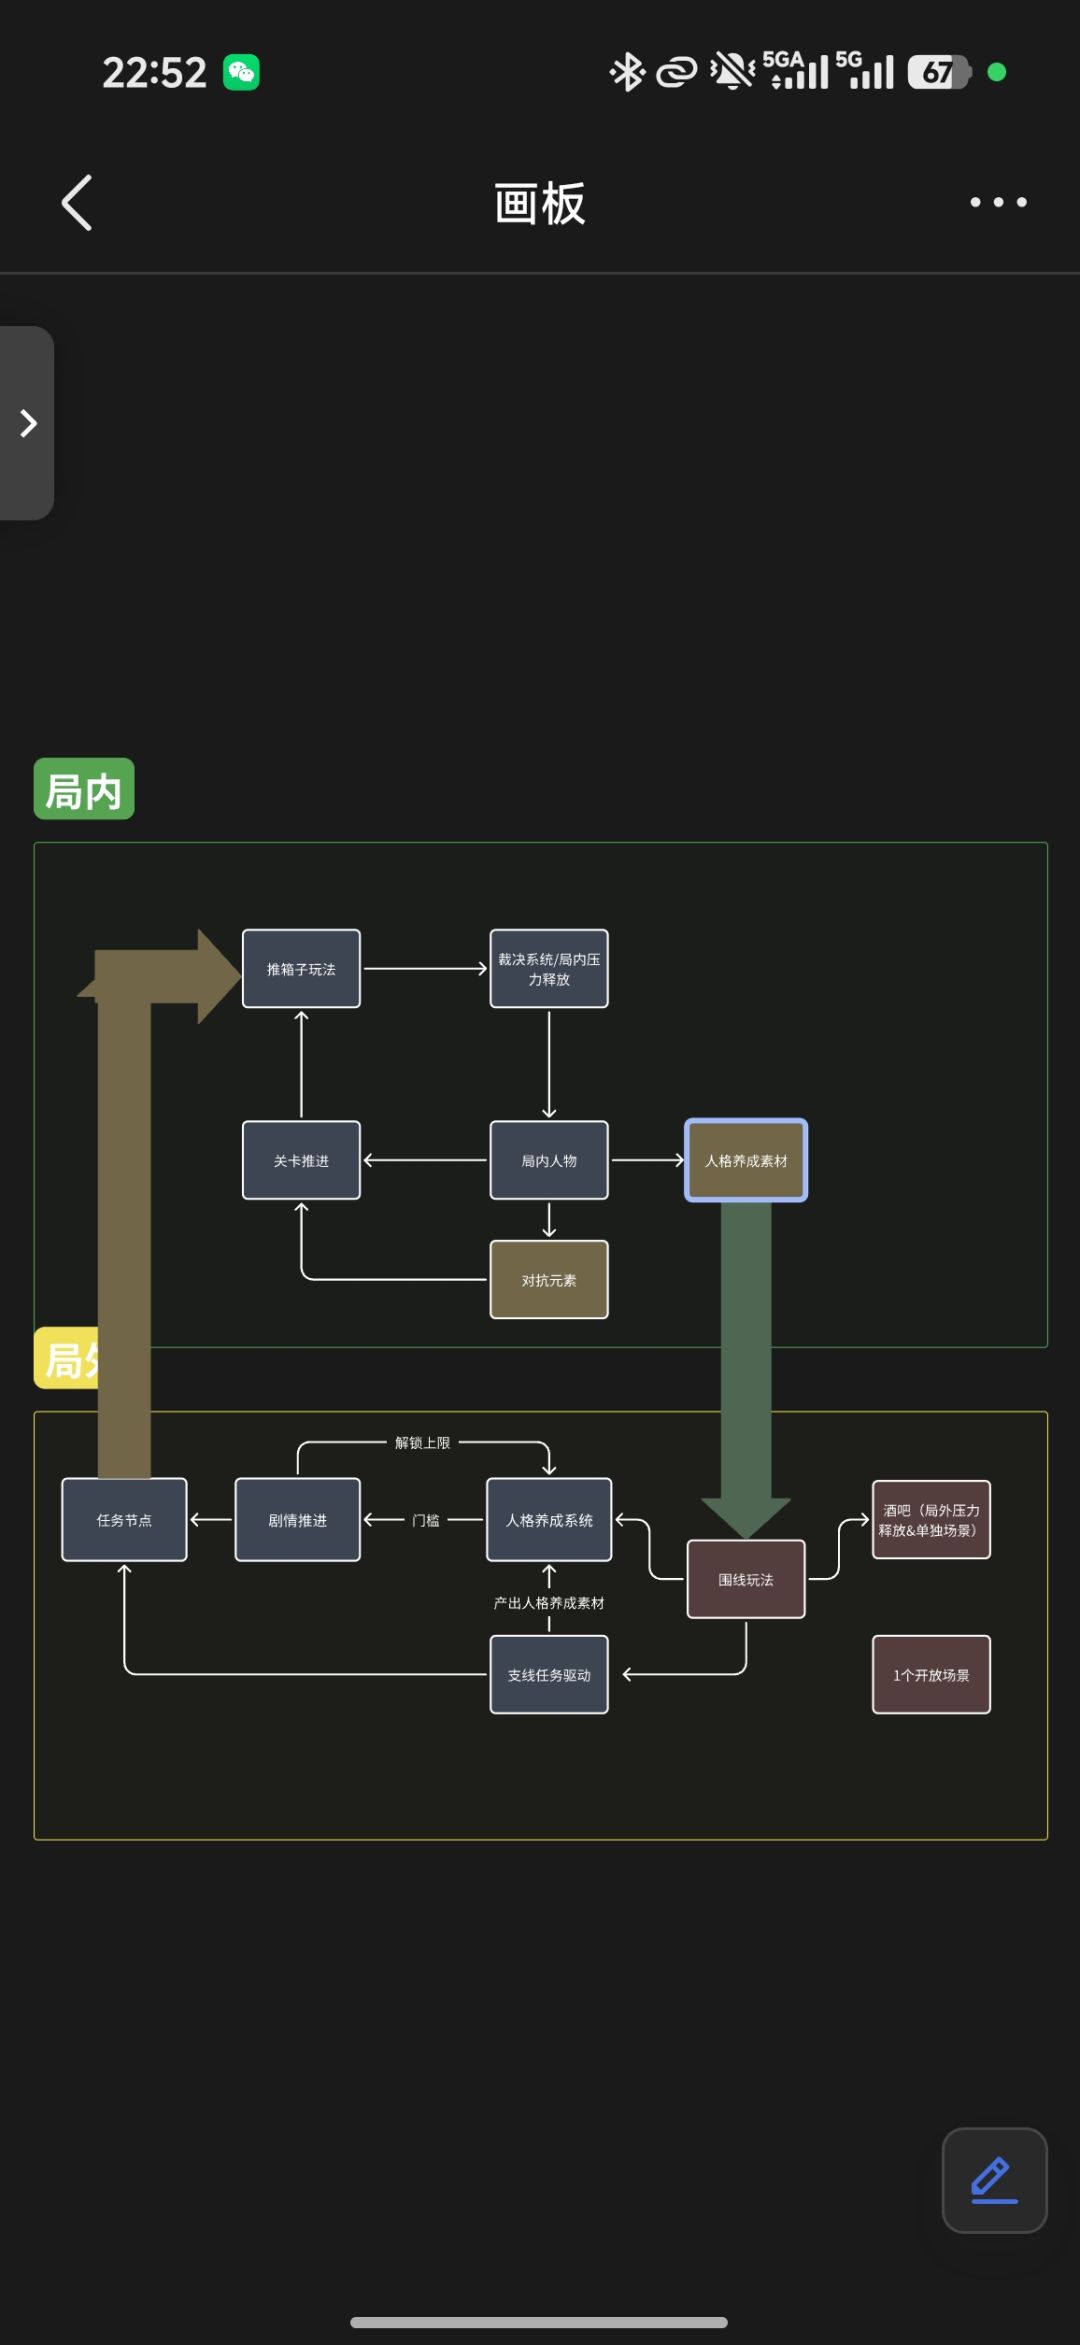Viewport: 1080px width, 2345px height.
Task: Select the 人格养成系统 node
Action: (x=549, y=1520)
